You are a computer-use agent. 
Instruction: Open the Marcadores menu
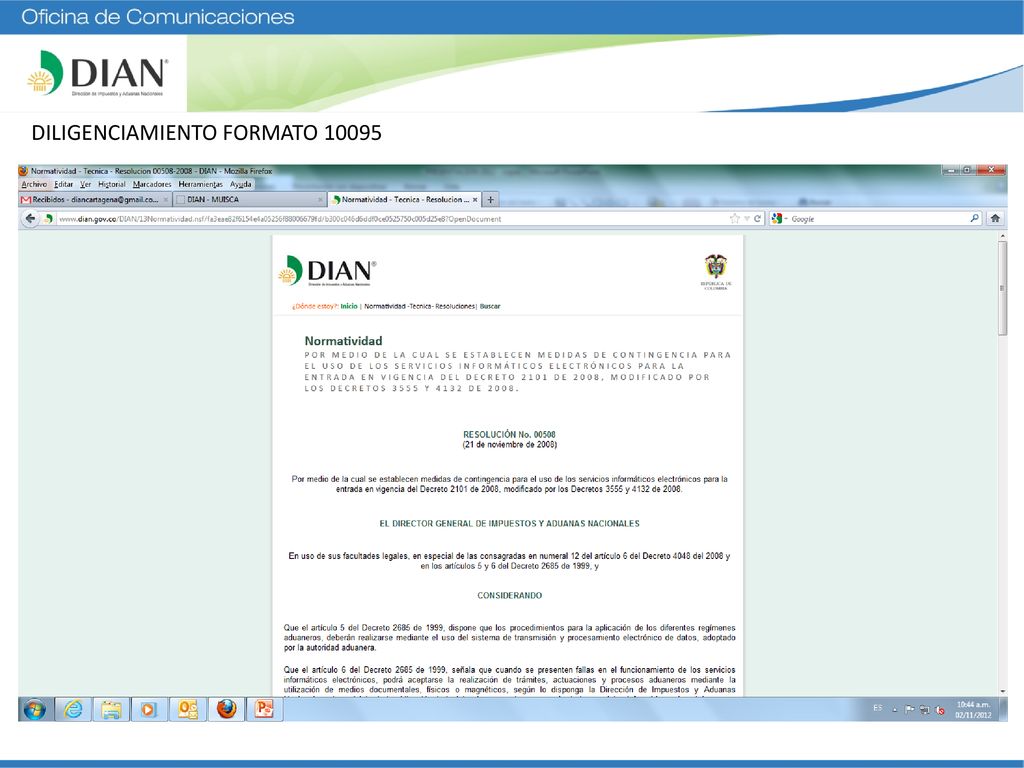click(152, 184)
